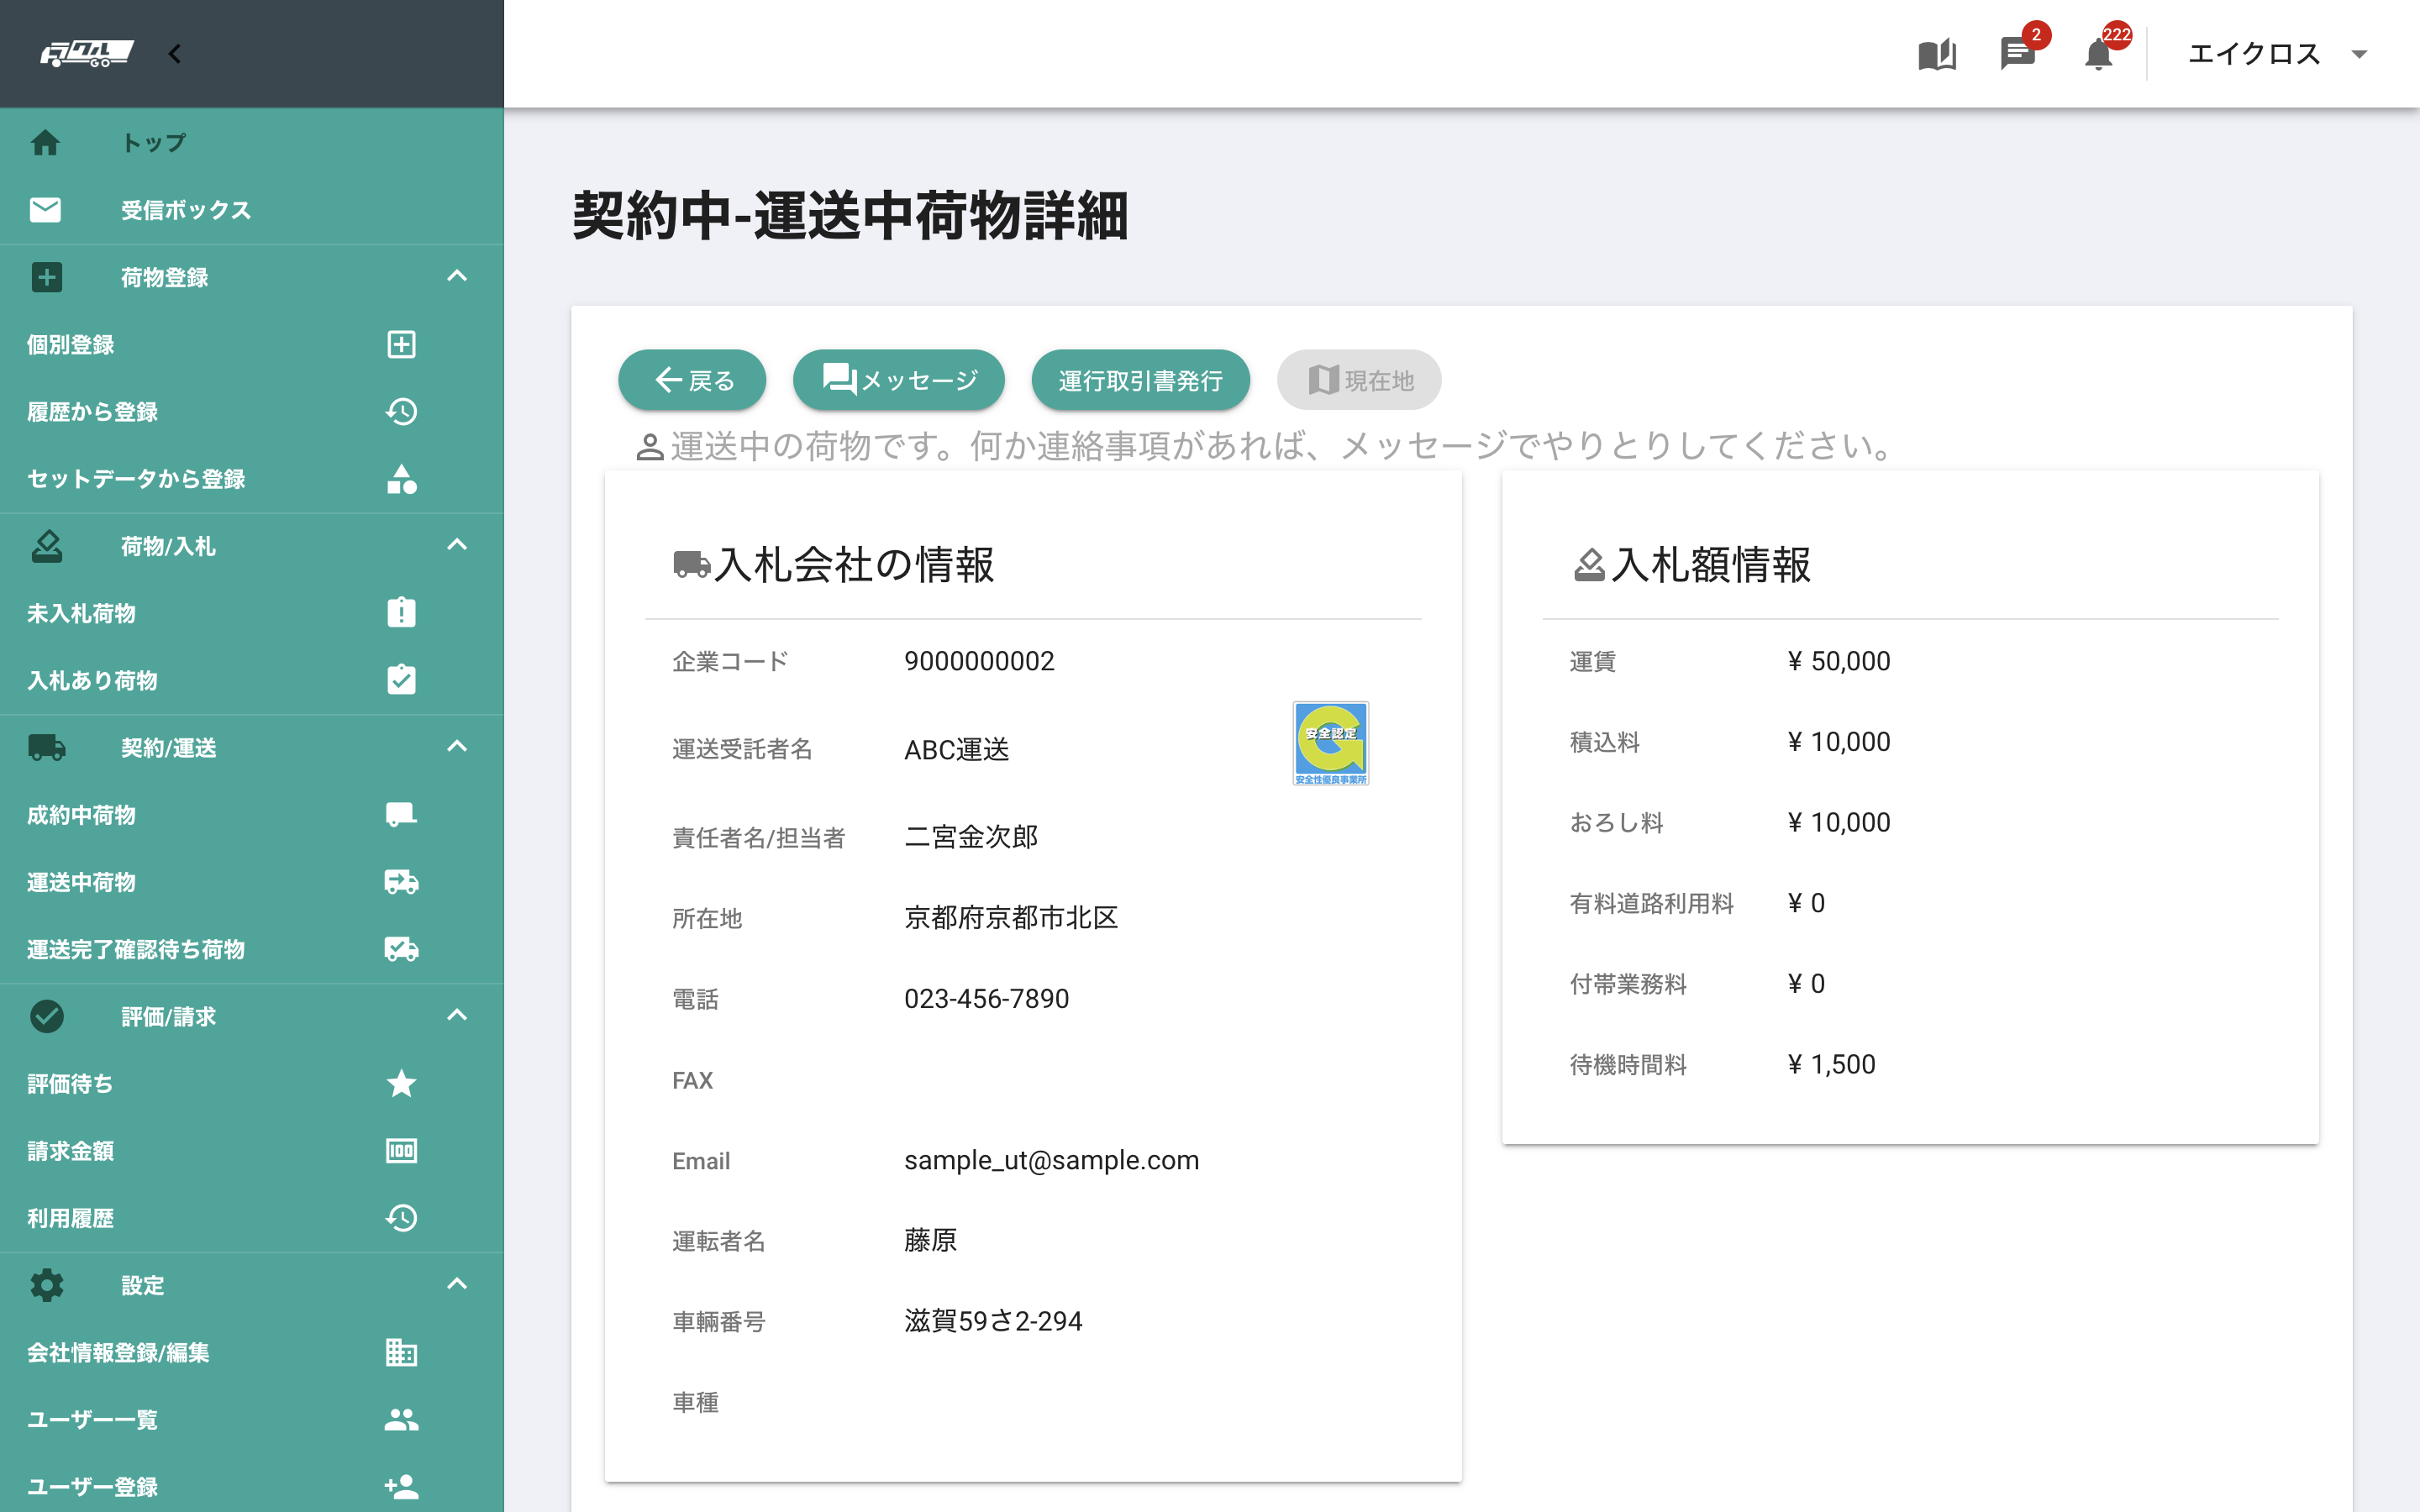Screen dimensions: 2420x1512
Task: Open 履歴から登録 menu item
Action: click(x=92, y=412)
